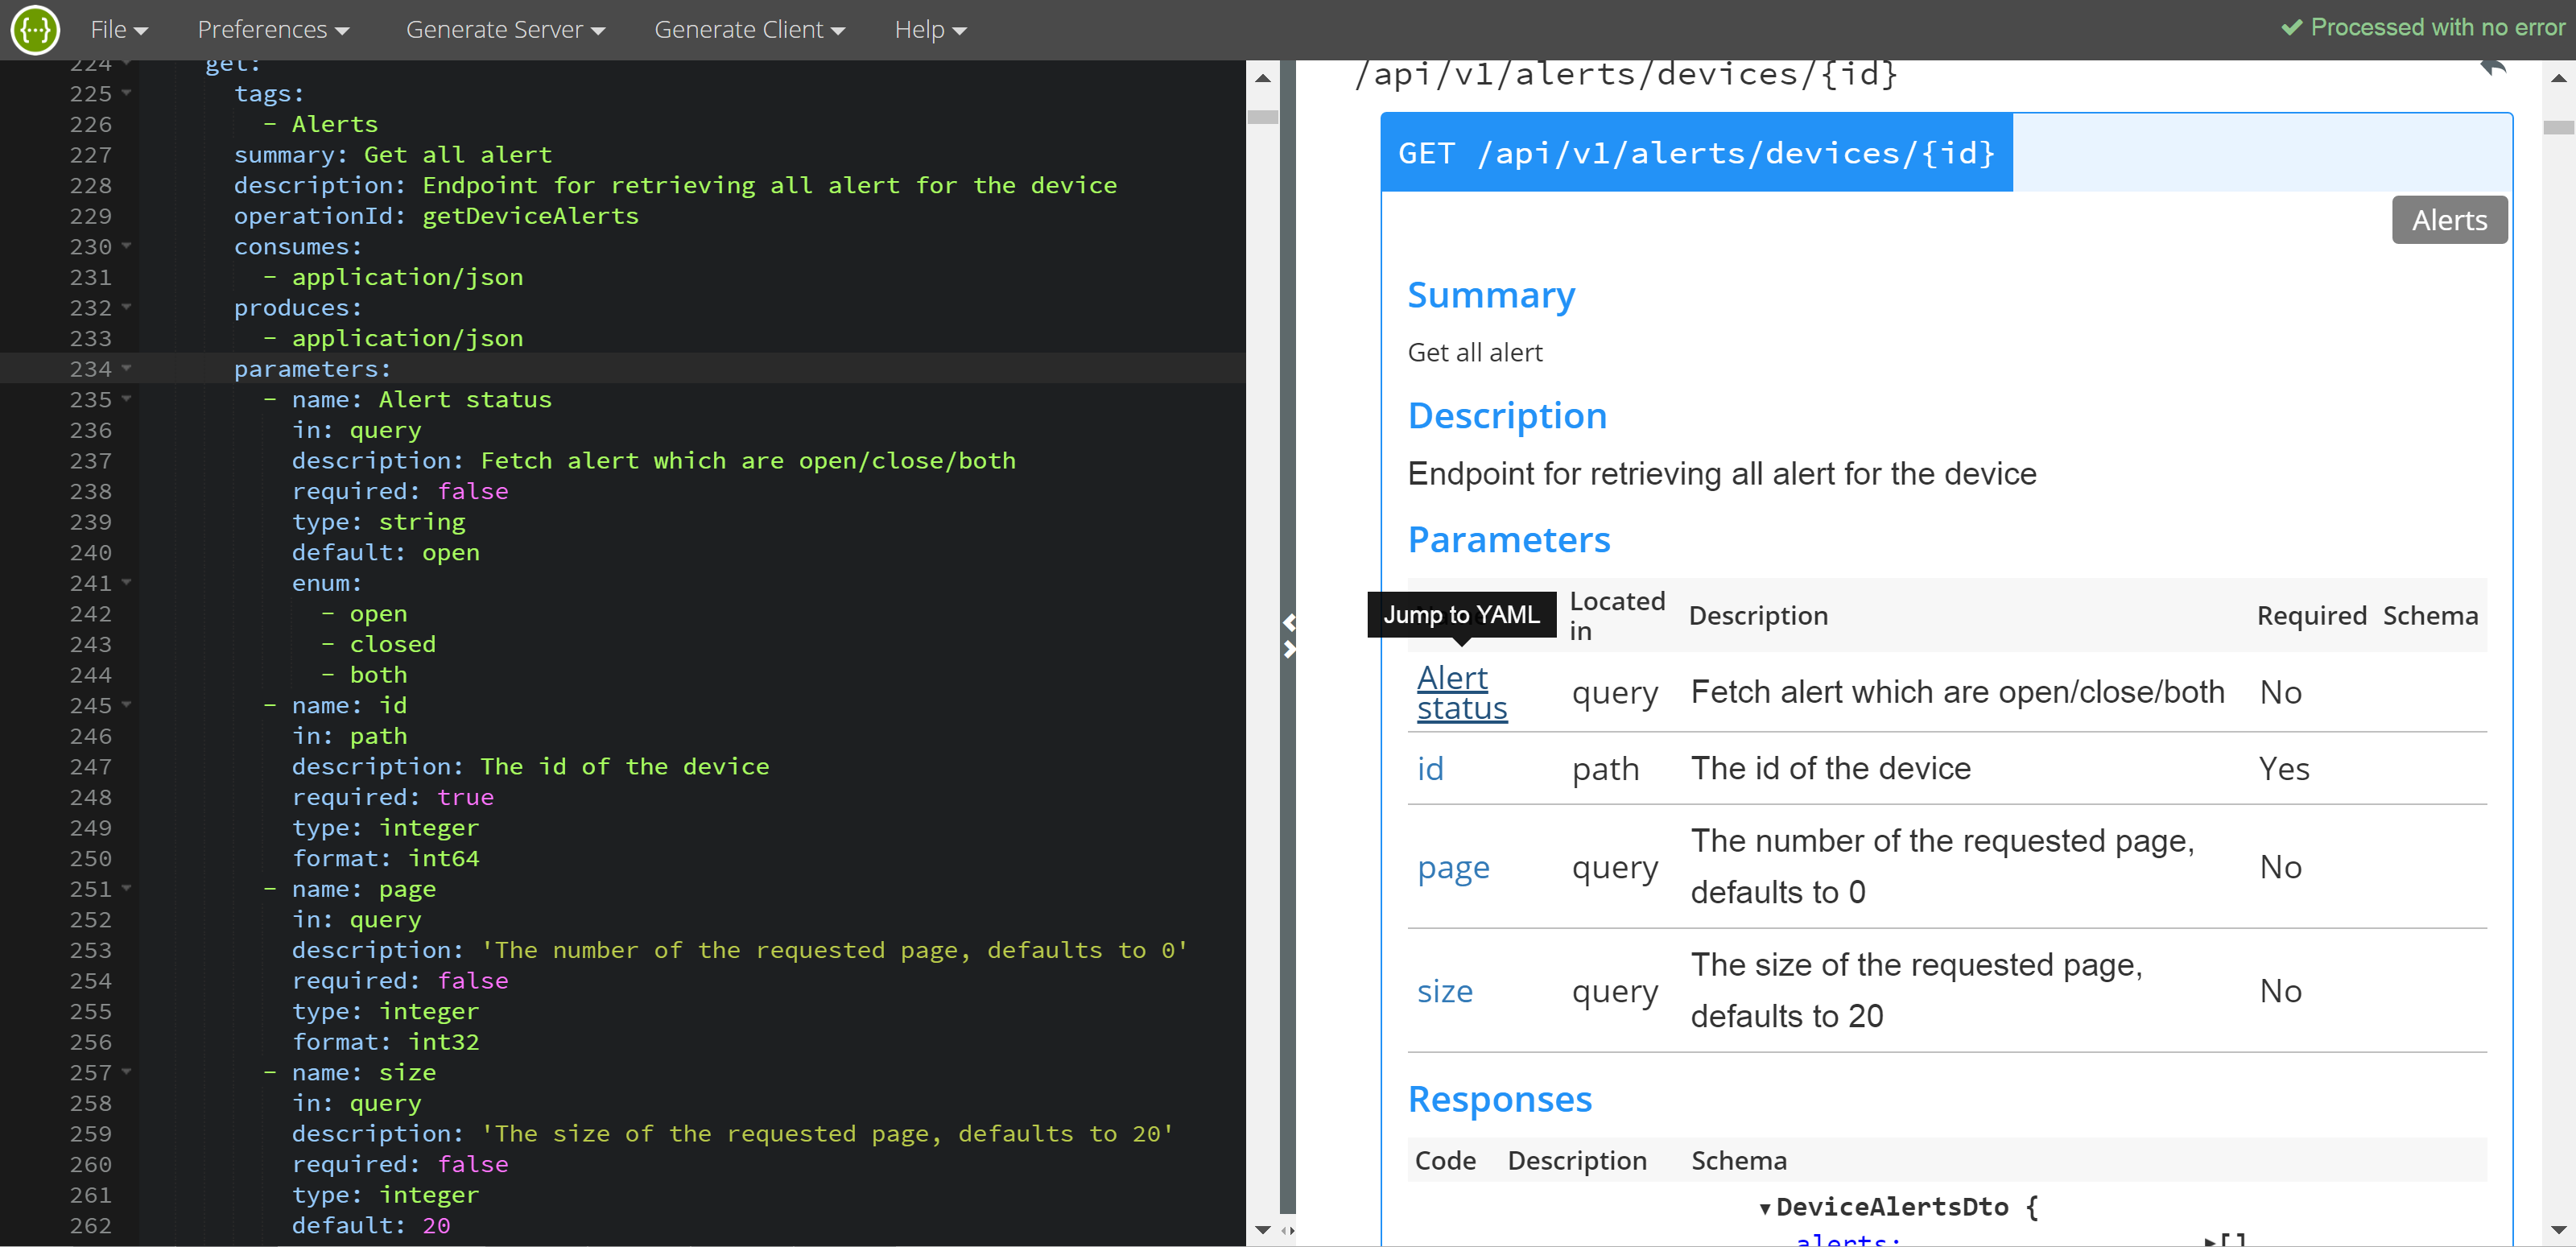Click the Alert status parameter link
Viewport: 2576px width, 1247px height.
pos(1461,692)
